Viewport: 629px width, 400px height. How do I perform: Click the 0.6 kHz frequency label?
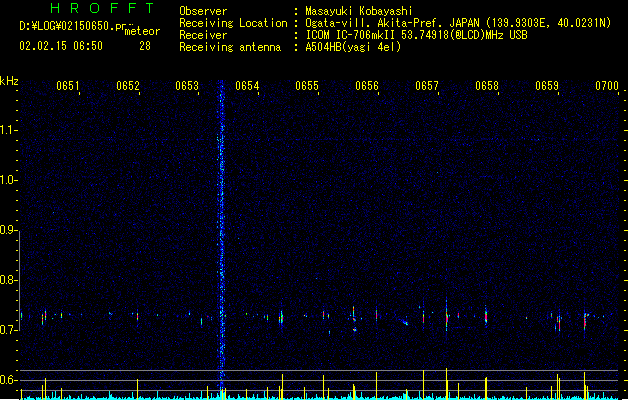click(8, 380)
